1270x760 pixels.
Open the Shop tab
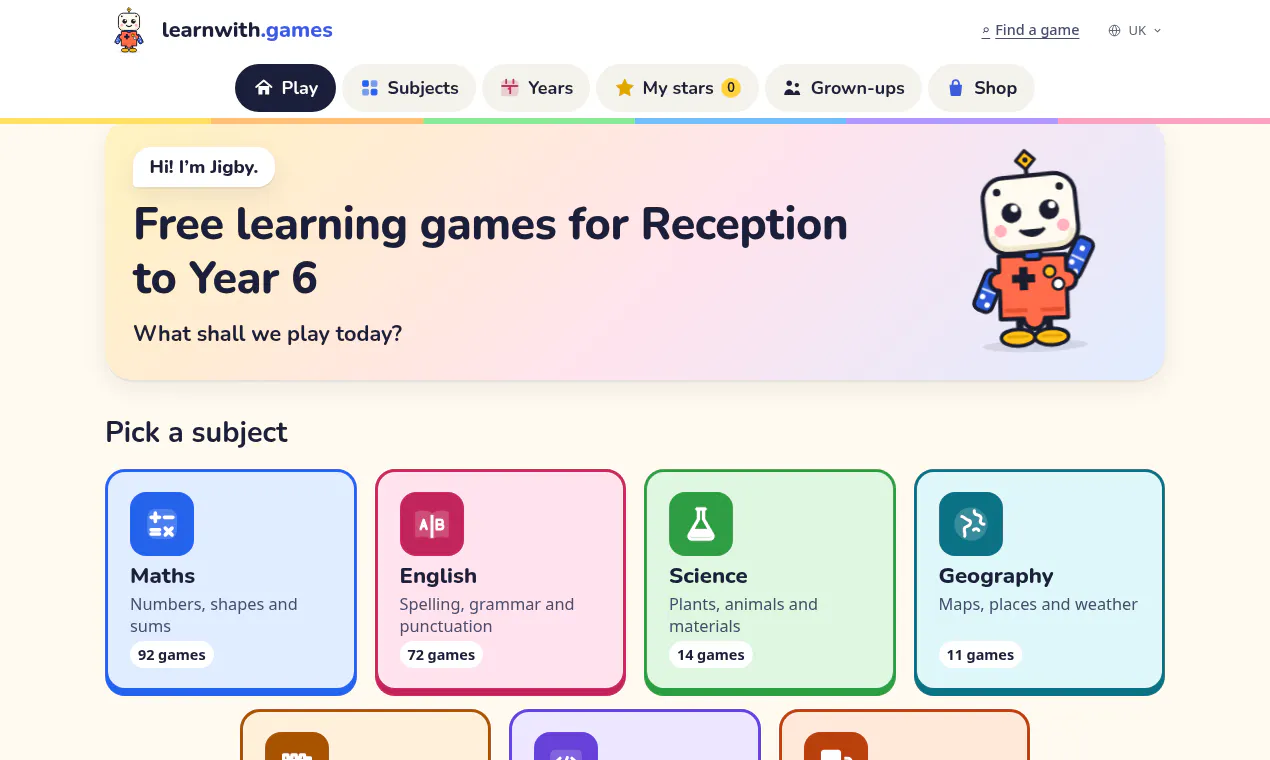981,88
